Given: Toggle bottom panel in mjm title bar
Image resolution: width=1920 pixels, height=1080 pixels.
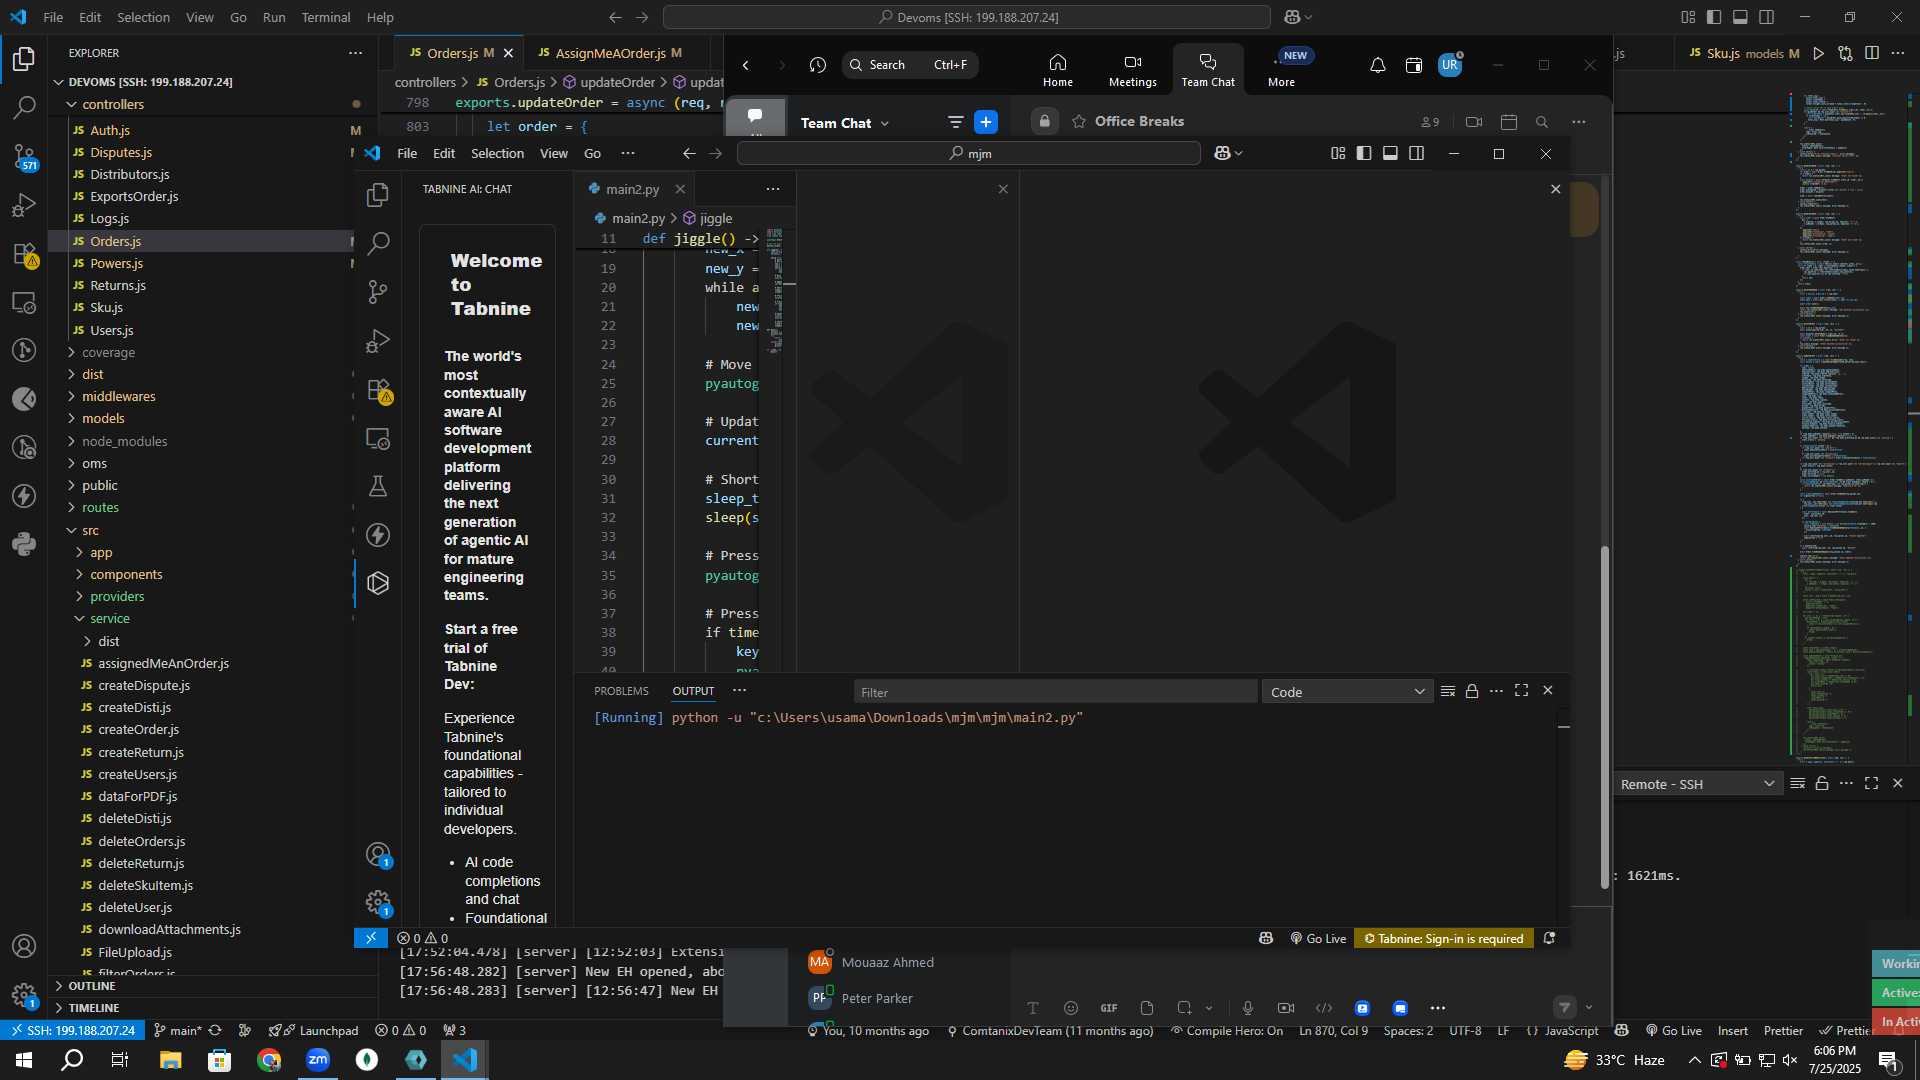Looking at the screenshot, I should 1390,153.
